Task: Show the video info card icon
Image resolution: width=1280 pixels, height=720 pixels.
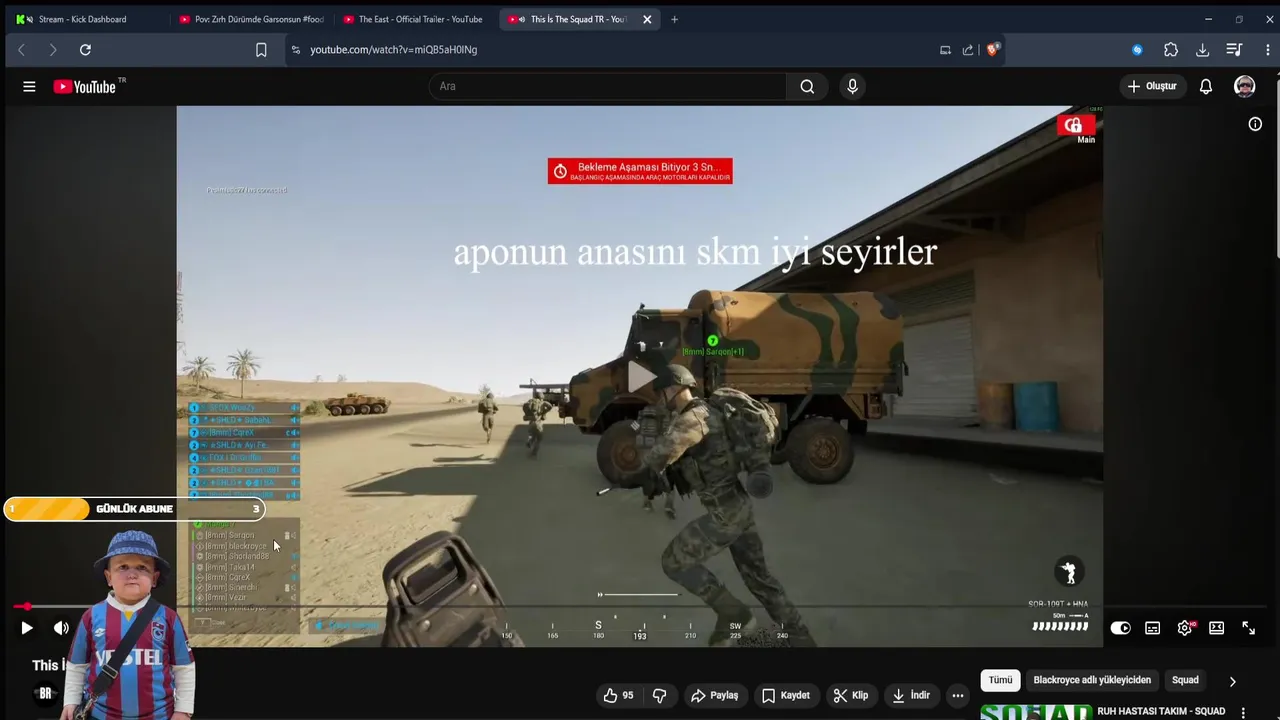Action: click(x=1255, y=124)
